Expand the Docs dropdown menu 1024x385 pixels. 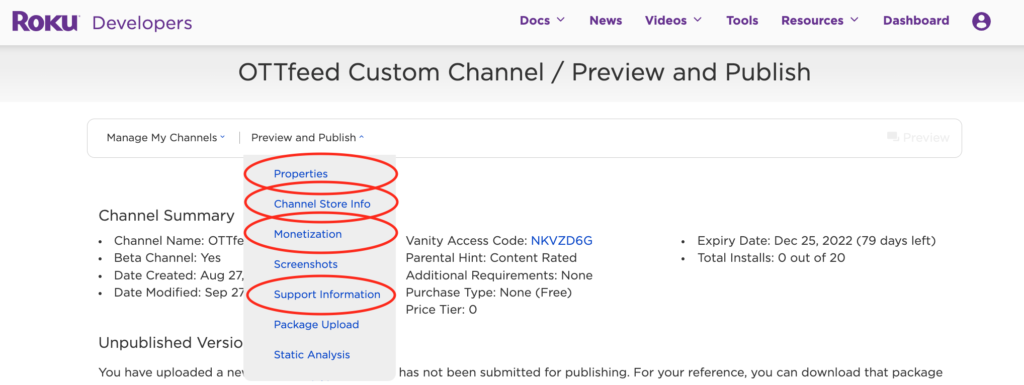542,20
